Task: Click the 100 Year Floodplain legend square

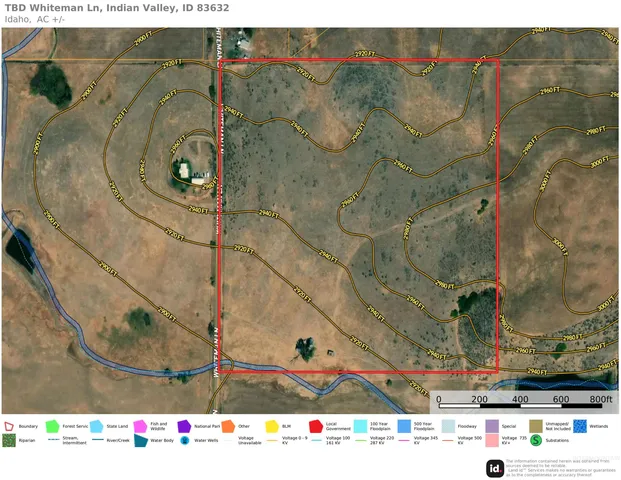Action: [x=360, y=426]
